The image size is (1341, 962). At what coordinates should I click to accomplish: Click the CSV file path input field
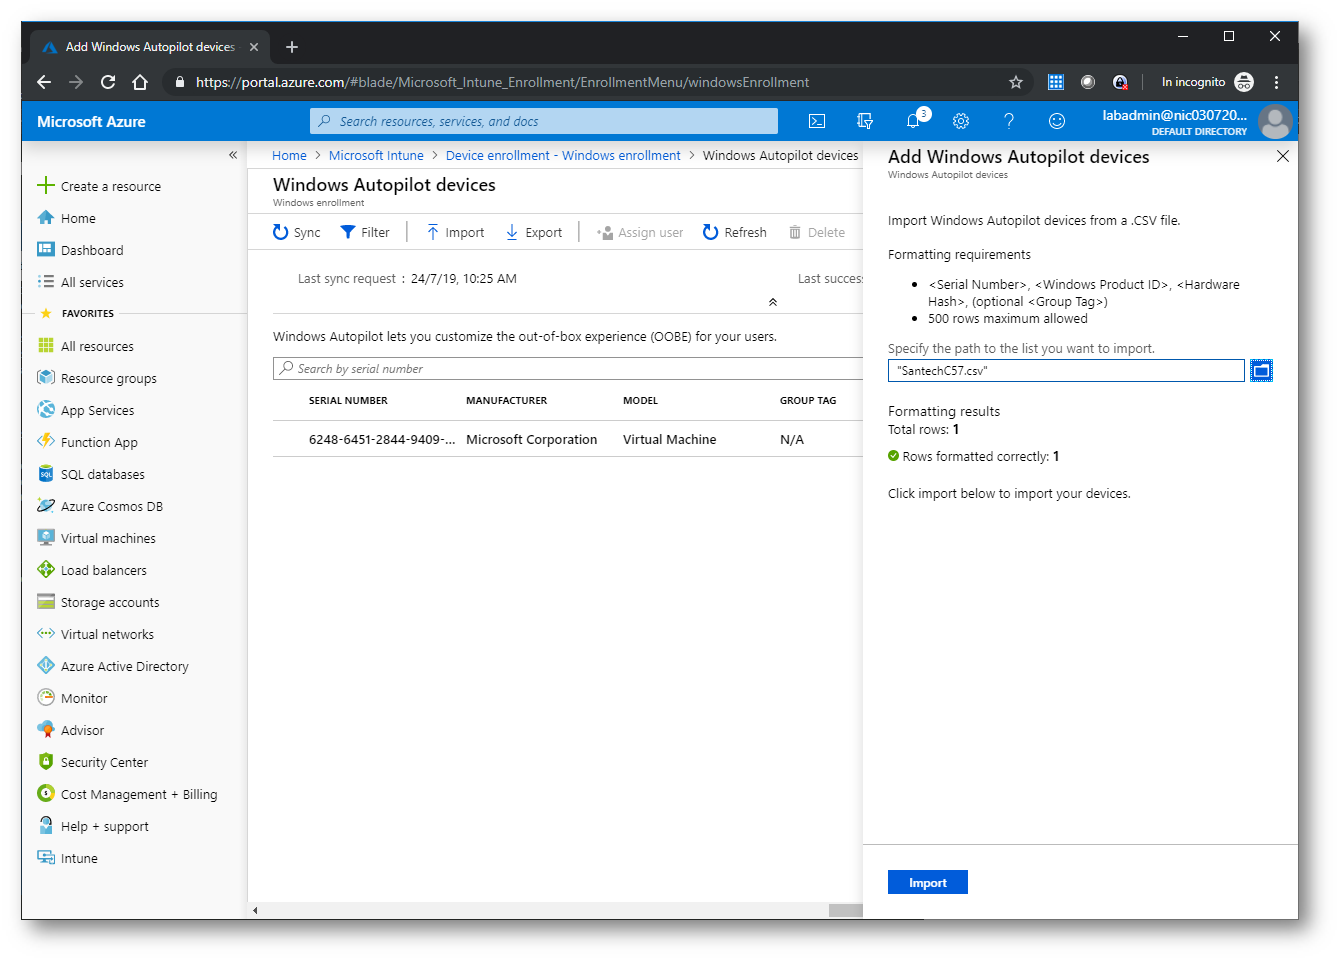pos(1066,370)
